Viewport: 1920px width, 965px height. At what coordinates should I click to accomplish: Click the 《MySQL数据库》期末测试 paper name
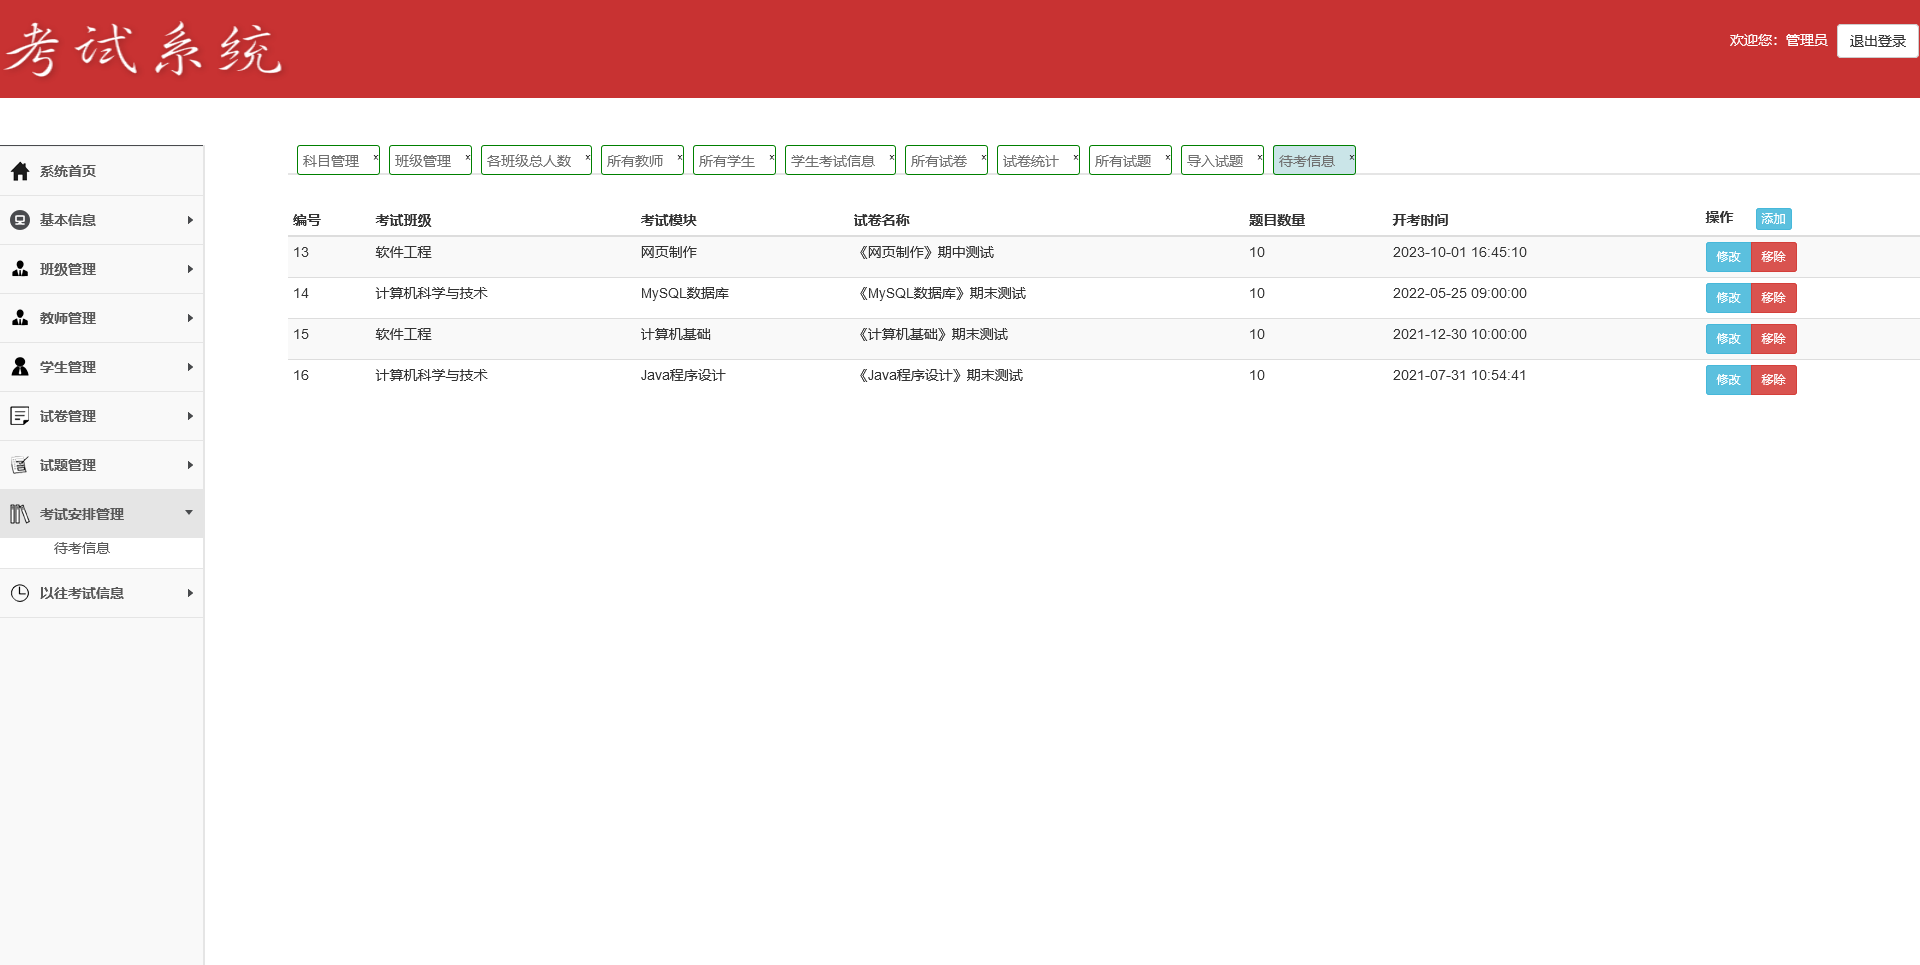(x=940, y=293)
